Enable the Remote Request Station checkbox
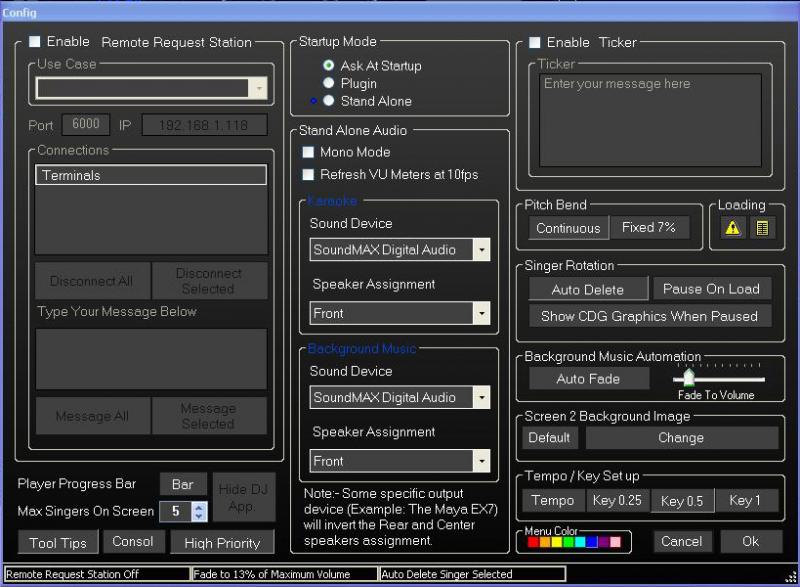The width and height of the screenshot is (800, 587). click(34, 41)
